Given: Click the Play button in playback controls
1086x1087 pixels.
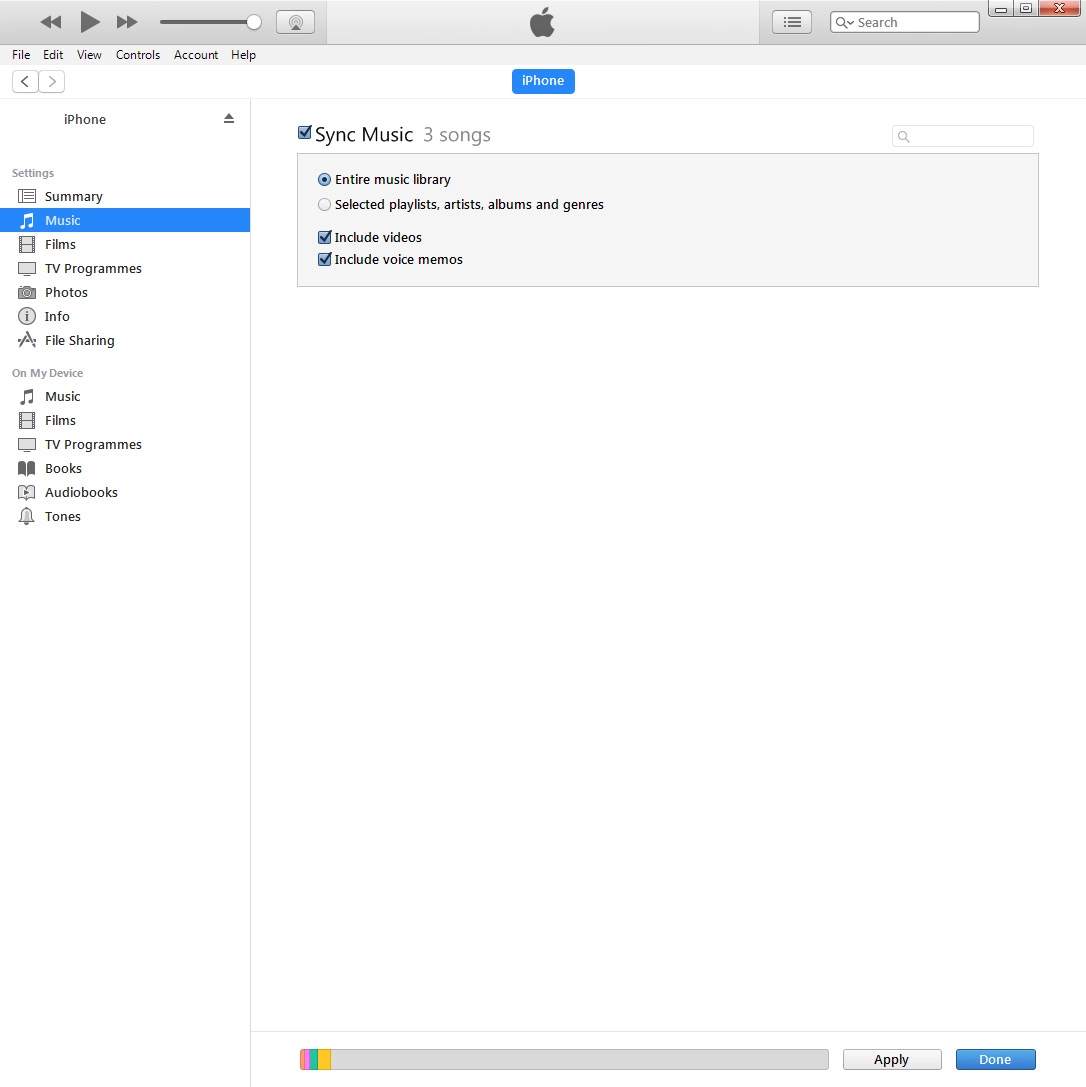Looking at the screenshot, I should click(x=90, y=22).
